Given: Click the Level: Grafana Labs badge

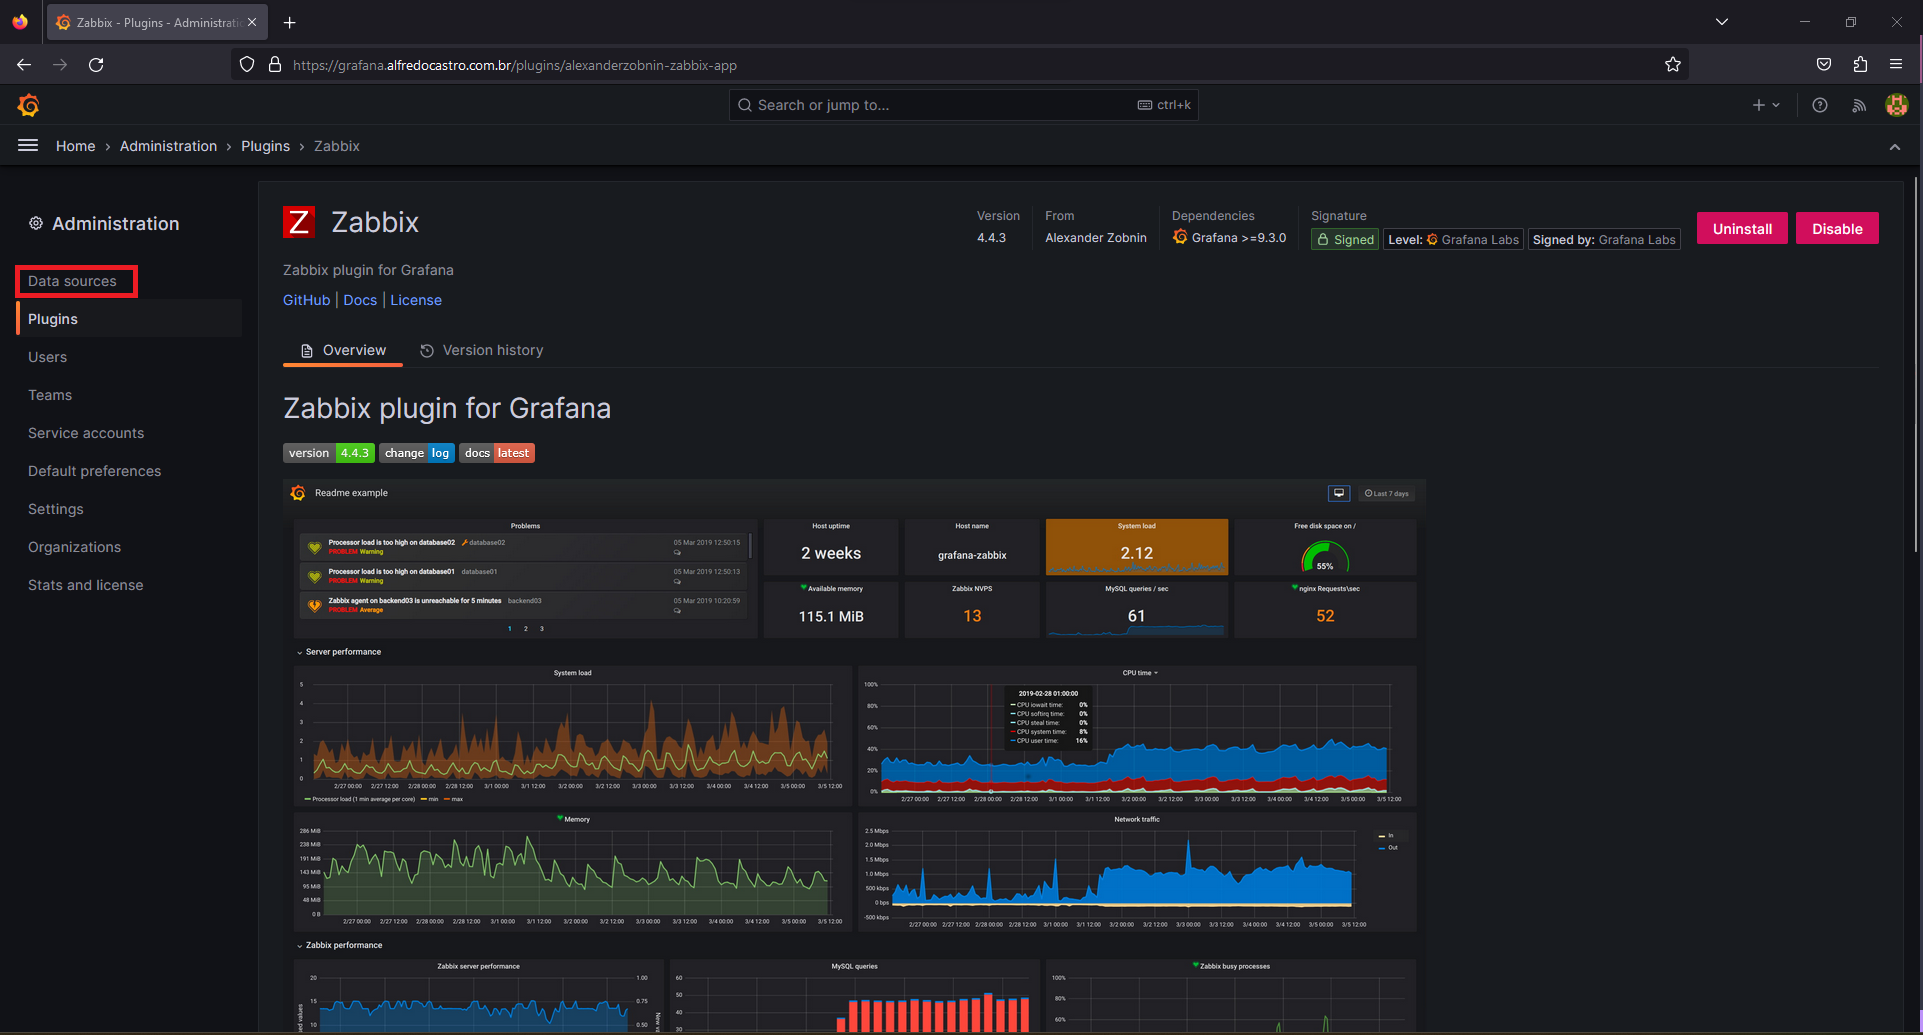Looking at the screenshot, I should click(x=1454, y=239).
